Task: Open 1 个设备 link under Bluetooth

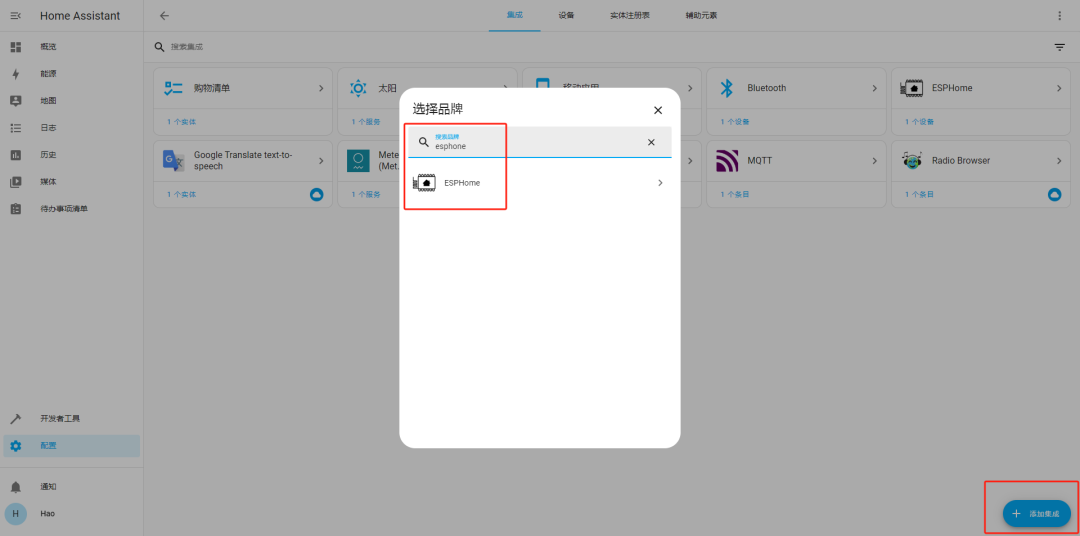Action: pyautogui.click(x=735, y=122)
